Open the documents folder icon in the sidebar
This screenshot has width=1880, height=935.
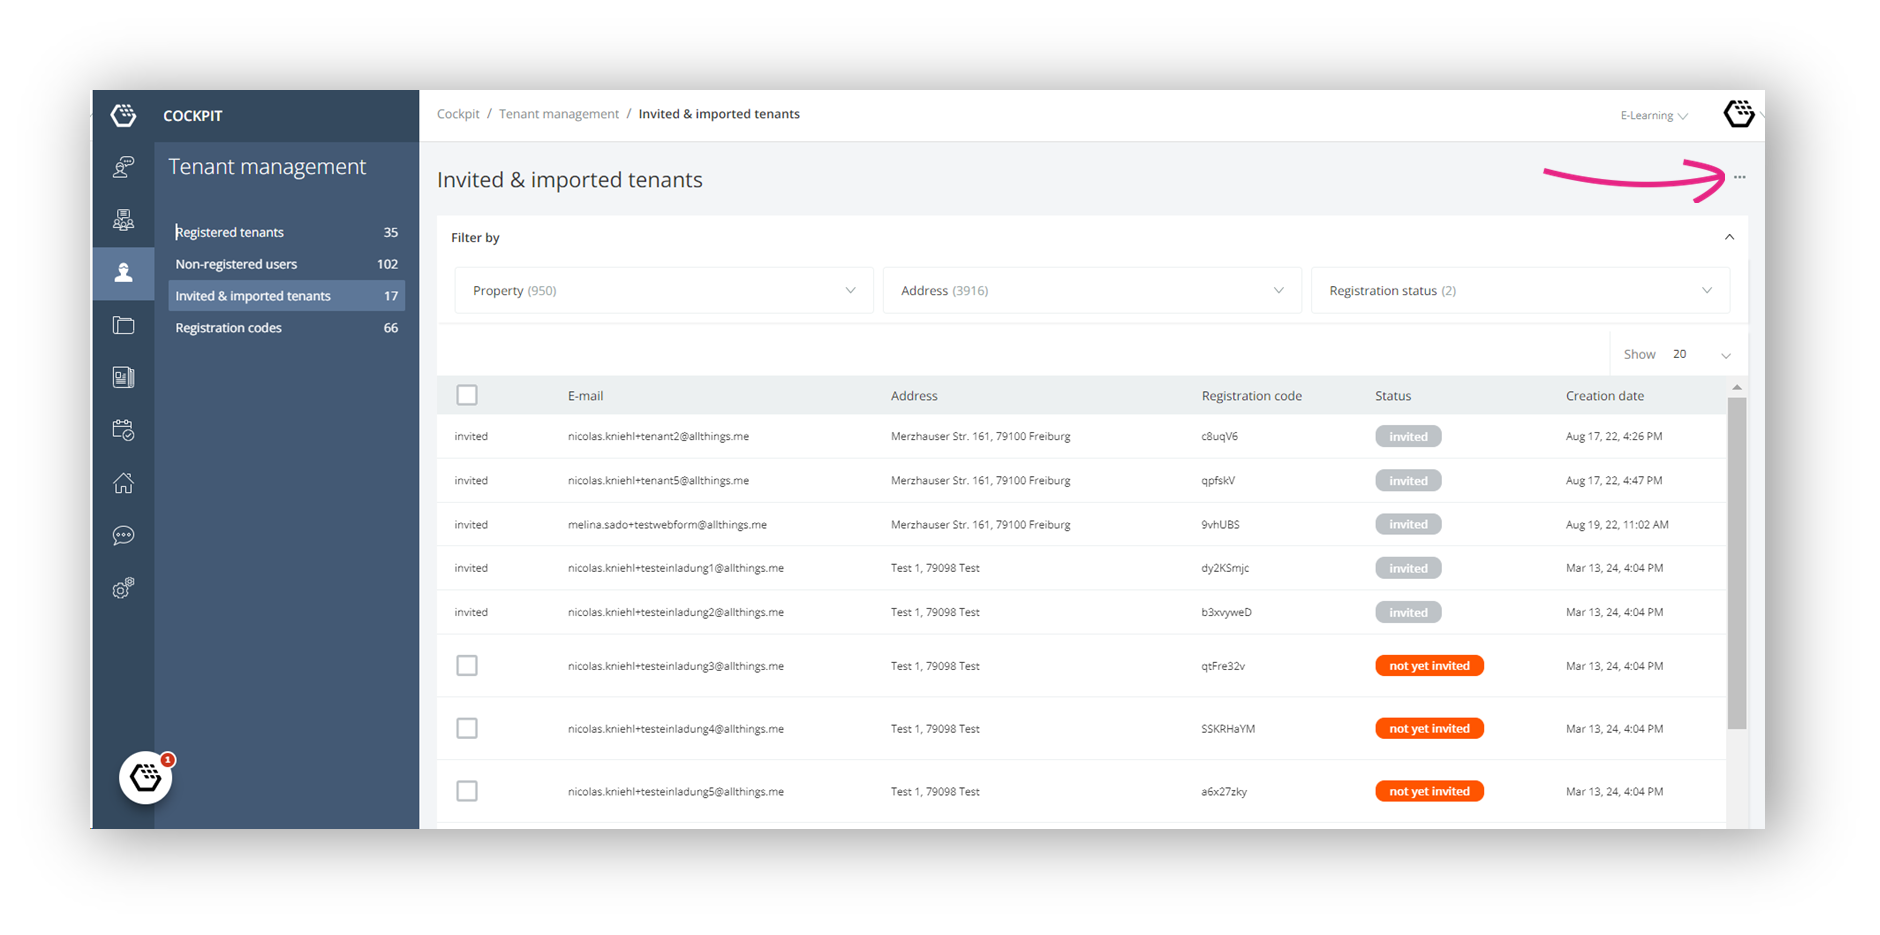[123, 325]
